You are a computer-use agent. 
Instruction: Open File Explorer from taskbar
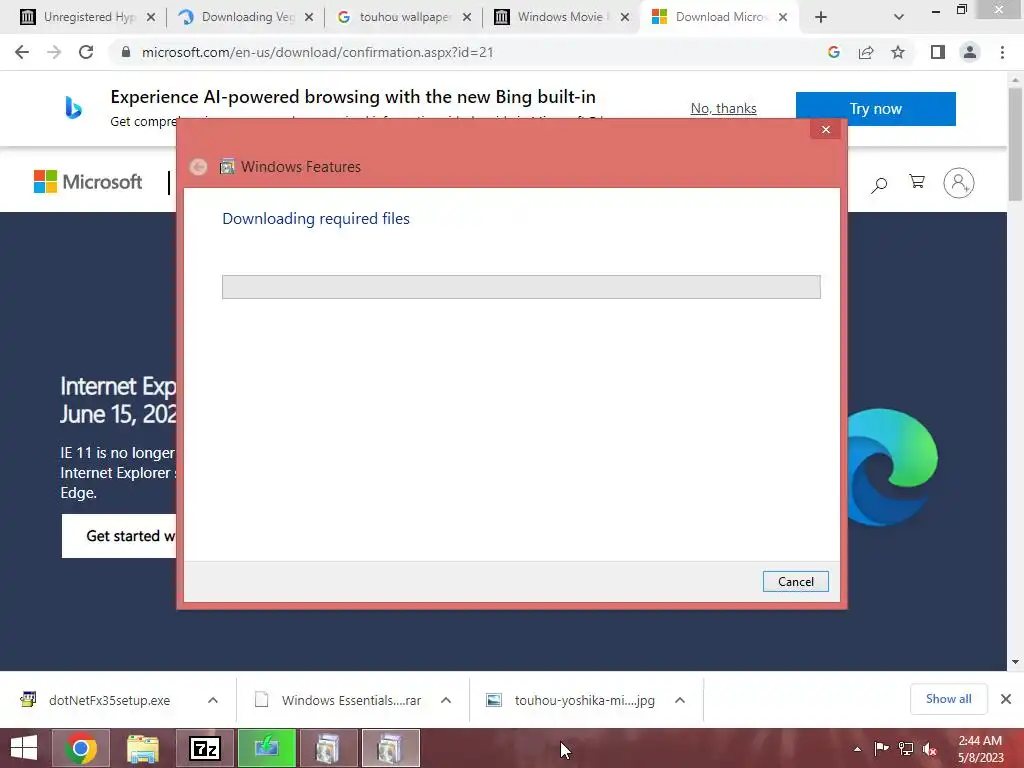point(143,748)
